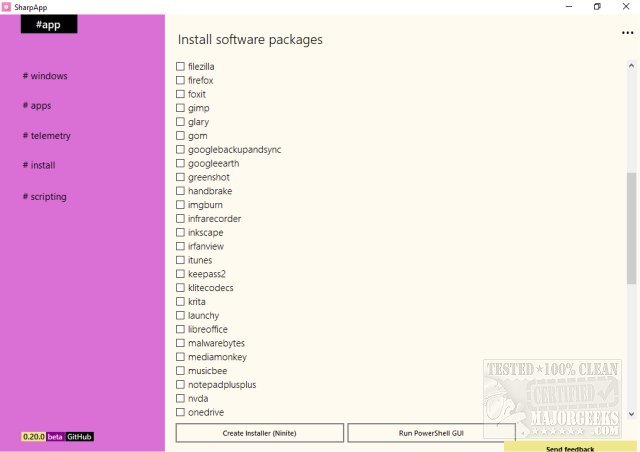
Task: Tick the klitecodecs checkbox
Action: pyautogui.click(x=180, y=288)
